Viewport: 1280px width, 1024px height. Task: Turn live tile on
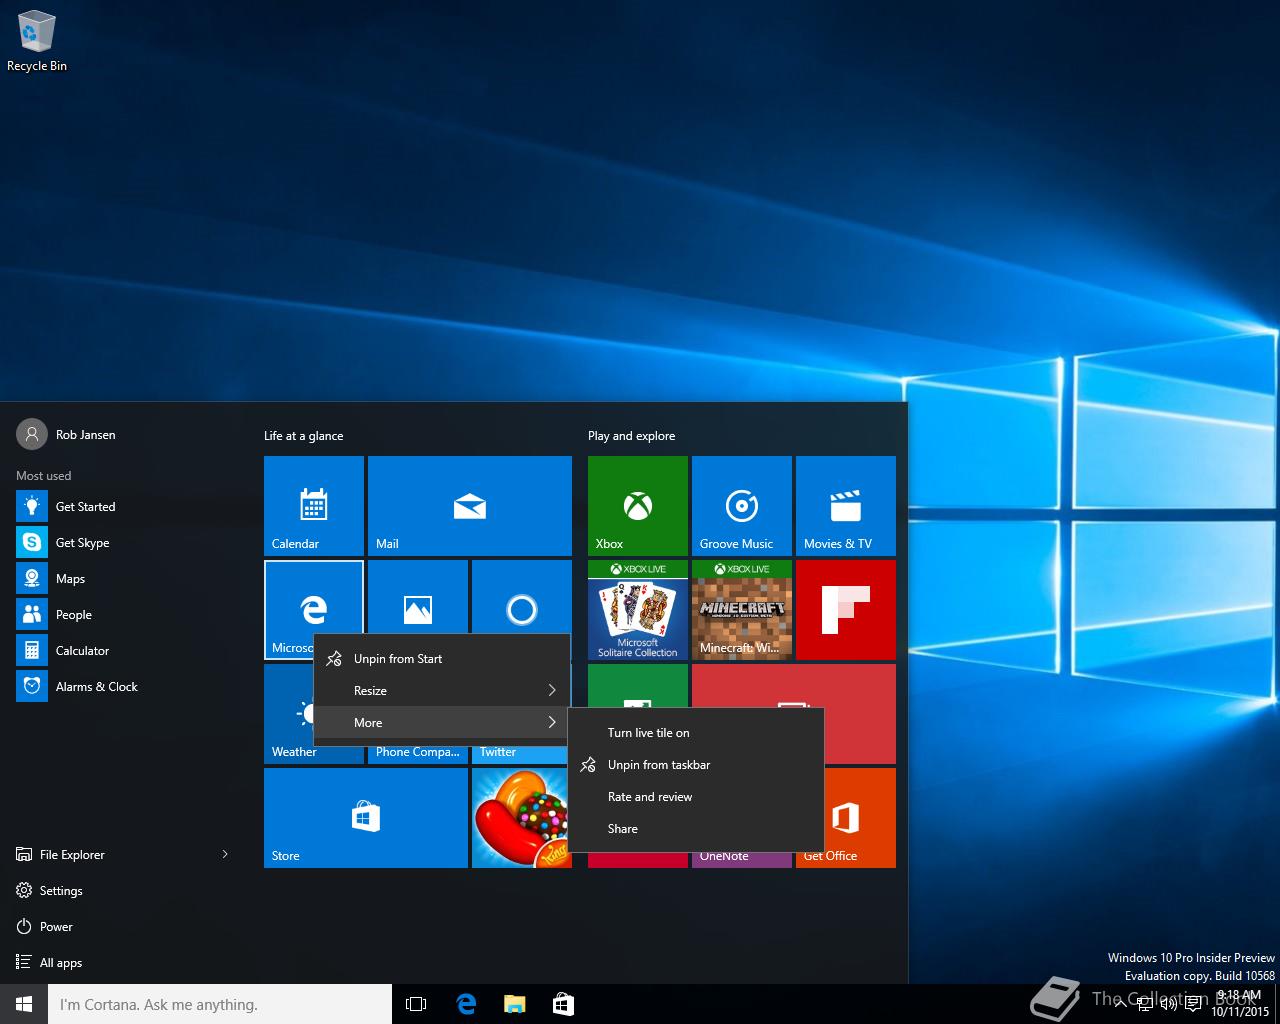tap(696, 733)
